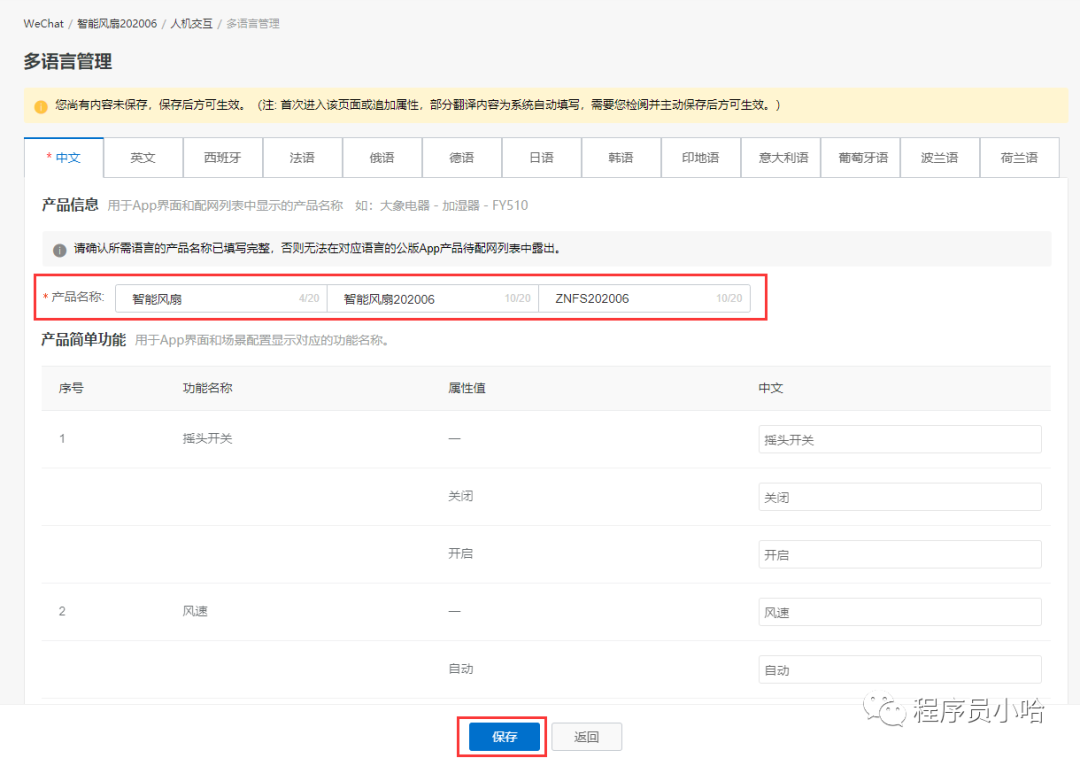Edit the 风速 Chinese translation field
1080x758 pixels.
899,612
